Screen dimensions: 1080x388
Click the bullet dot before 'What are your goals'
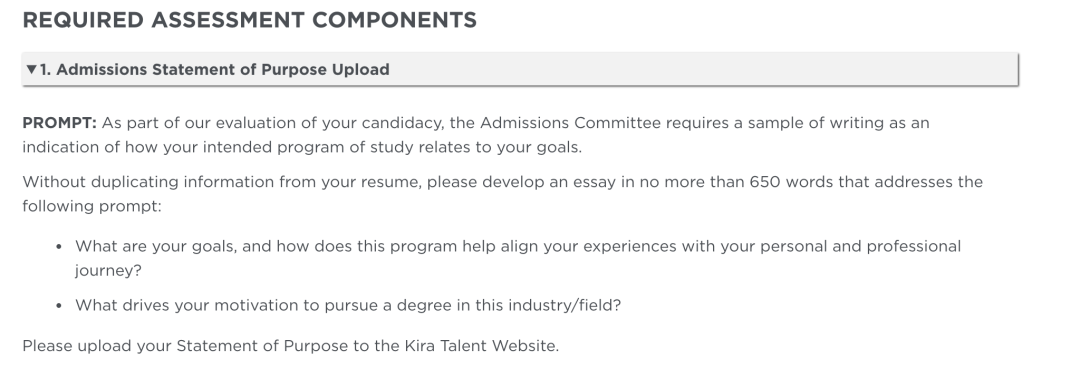(59, 247)
